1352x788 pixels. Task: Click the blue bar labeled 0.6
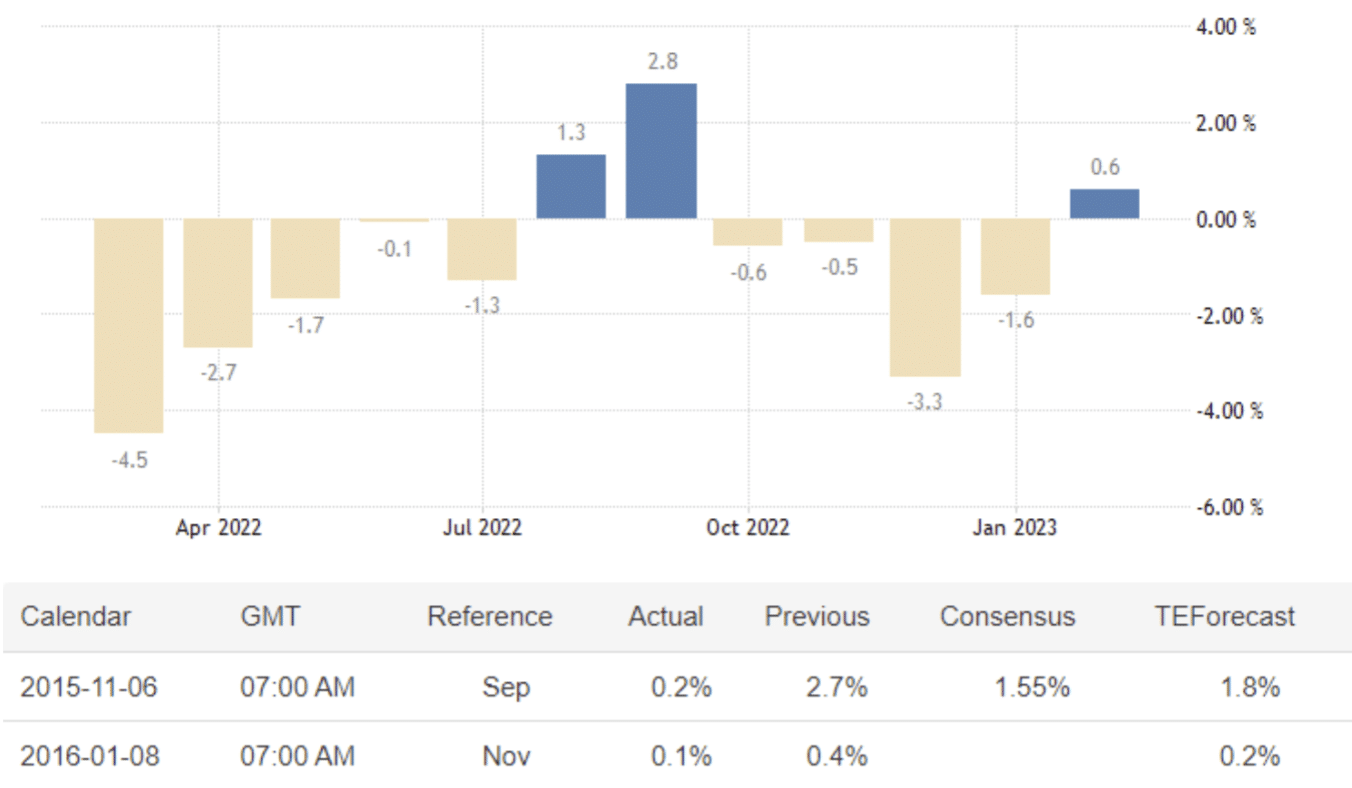point(1104,204)
